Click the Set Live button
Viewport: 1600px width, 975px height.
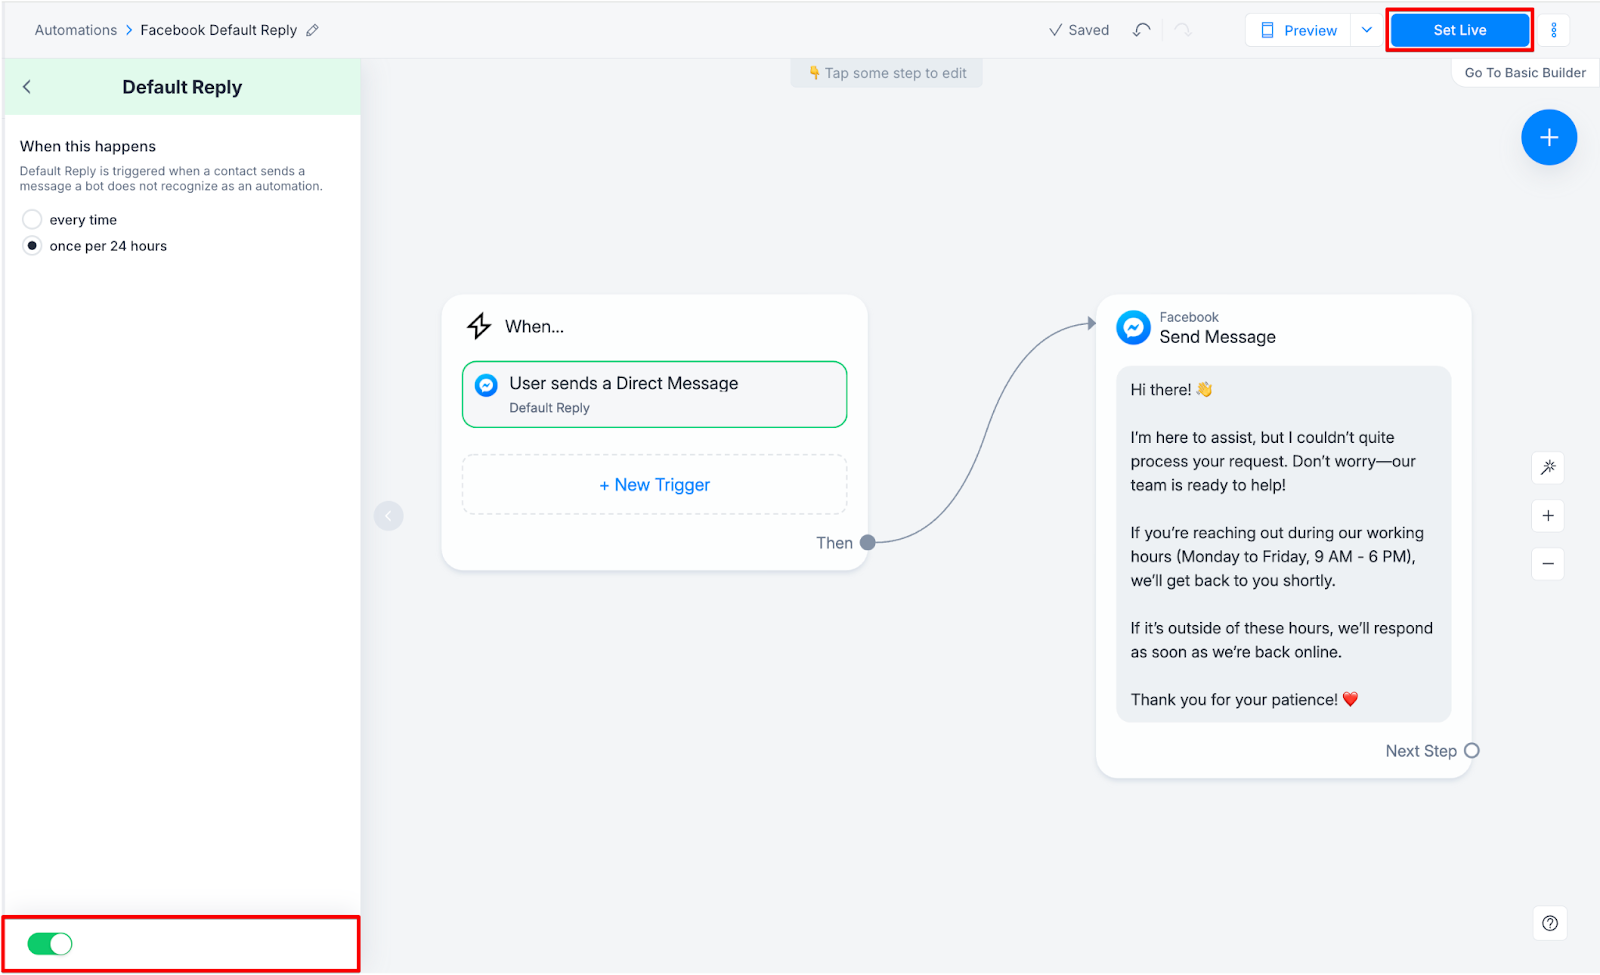pos(1459,30)
